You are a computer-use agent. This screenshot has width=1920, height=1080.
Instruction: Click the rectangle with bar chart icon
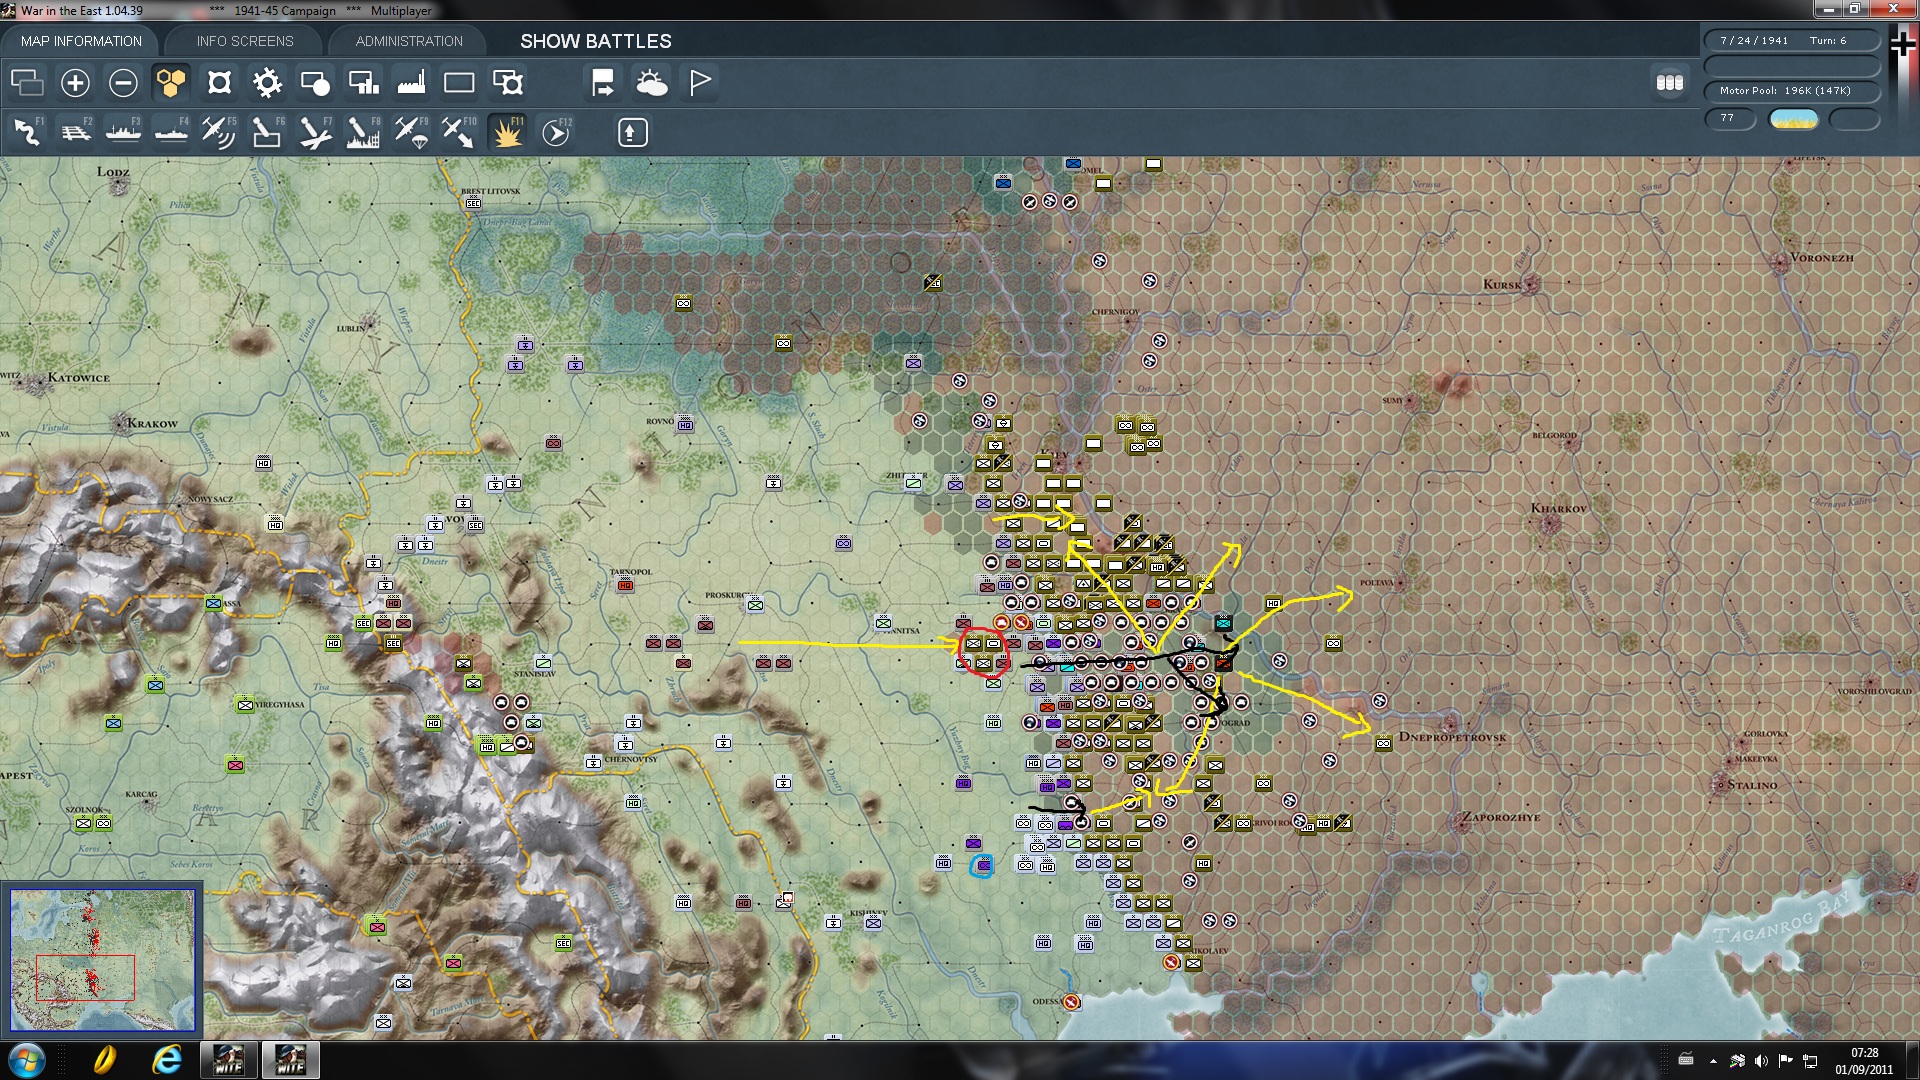pyautogui.click(x=363, y=83)
